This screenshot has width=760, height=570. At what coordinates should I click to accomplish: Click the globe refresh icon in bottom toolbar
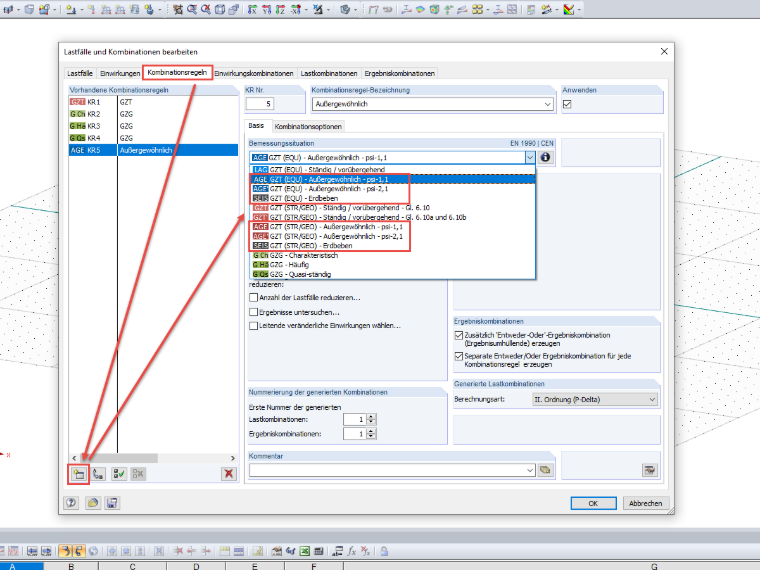tap(93, 551)
